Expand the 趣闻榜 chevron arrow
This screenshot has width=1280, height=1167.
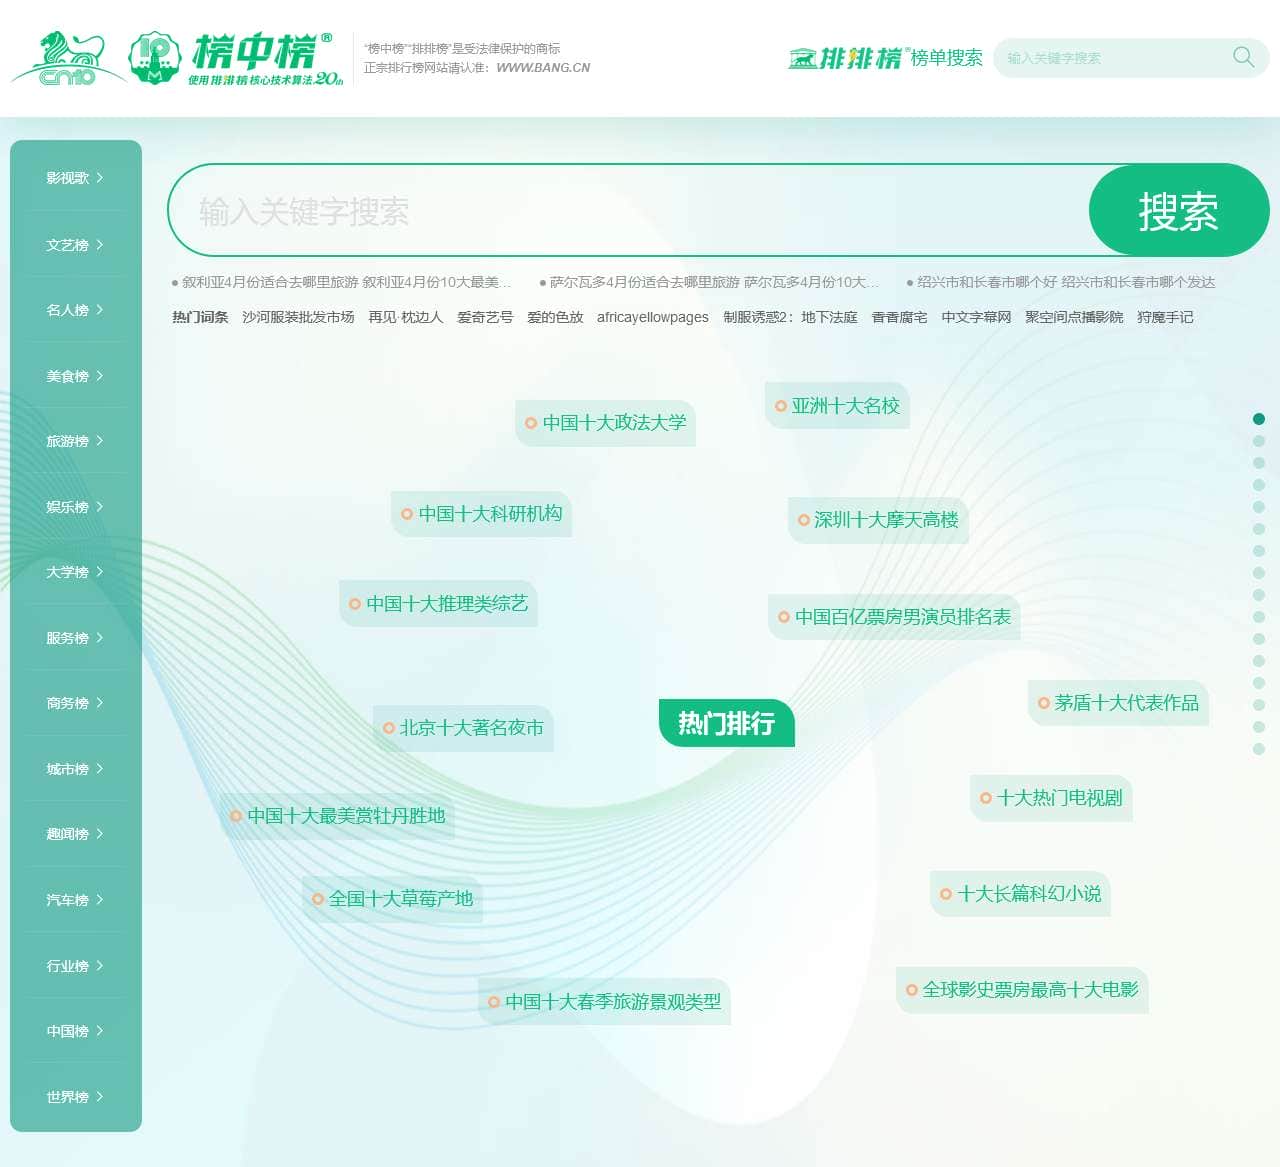pos(100,834)
